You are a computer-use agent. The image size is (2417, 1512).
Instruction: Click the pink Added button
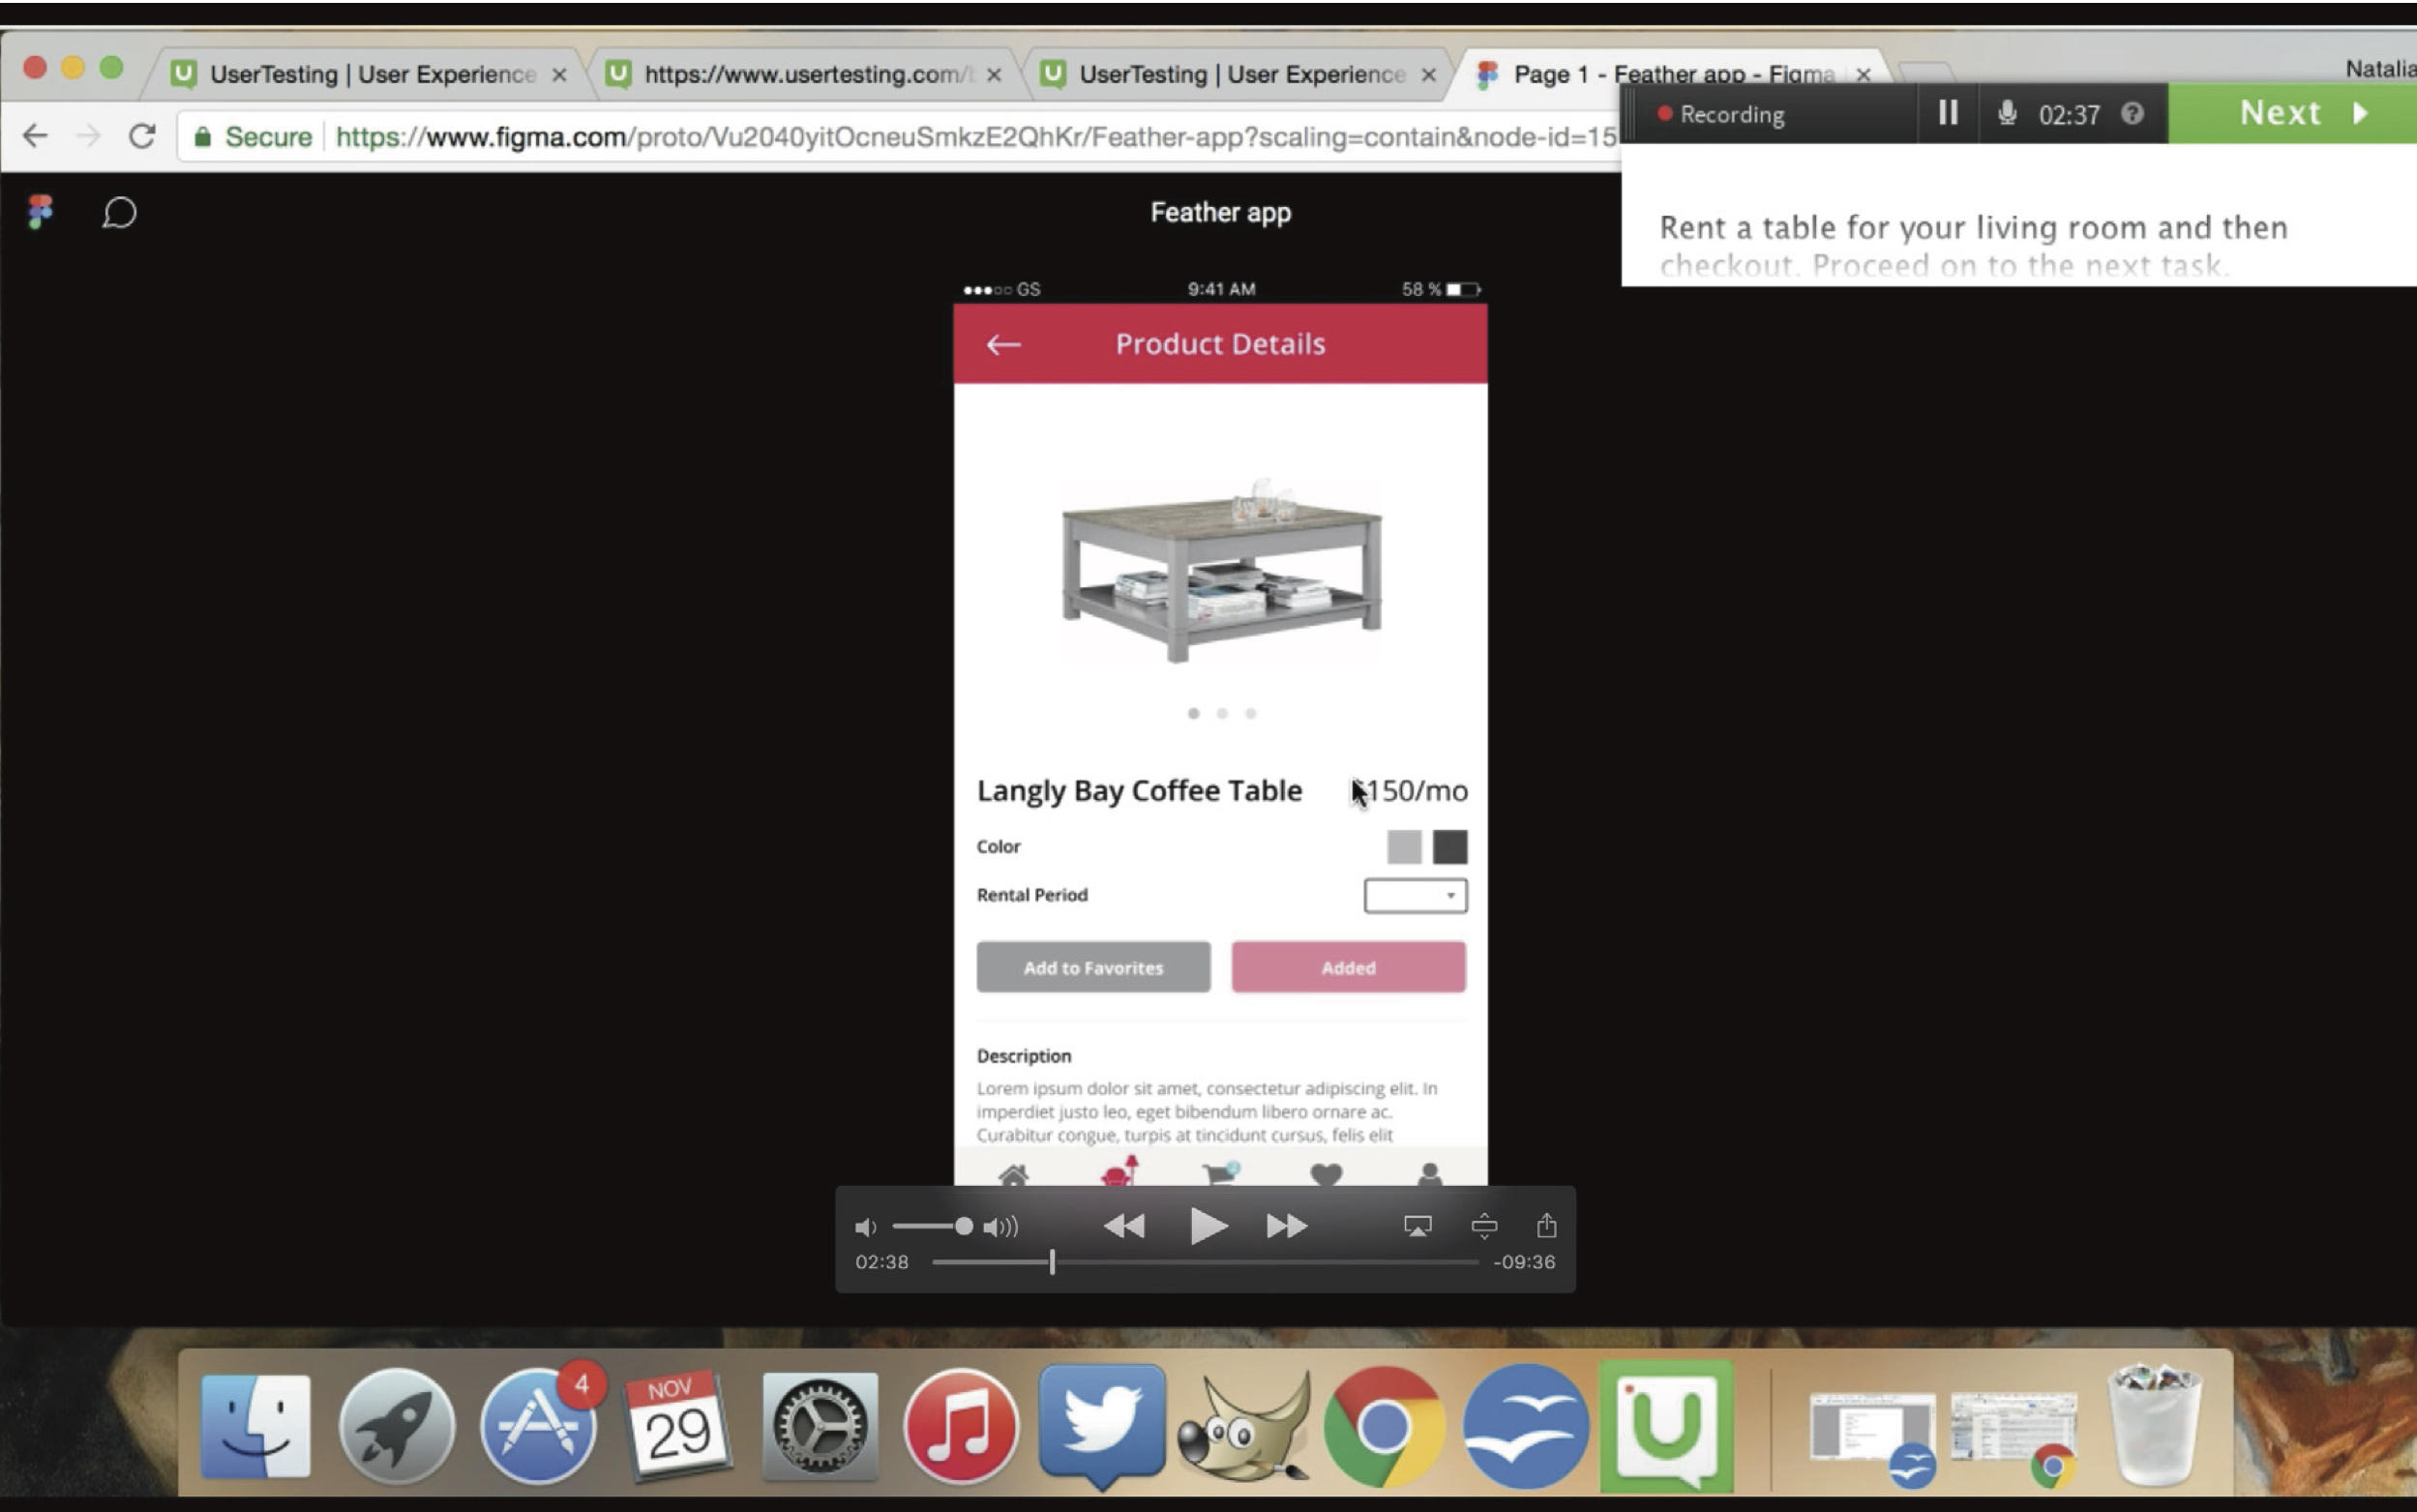click(1348, 967)
